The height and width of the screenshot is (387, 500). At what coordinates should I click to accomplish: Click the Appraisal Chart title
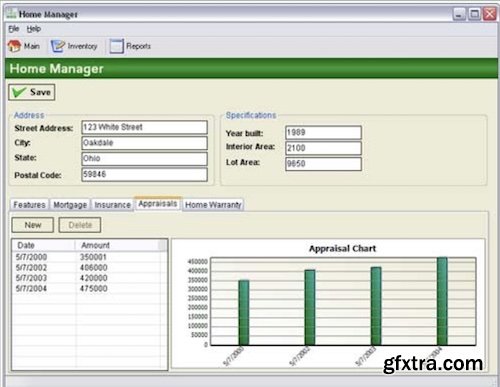pyautogui.click(x=342, y=249)
